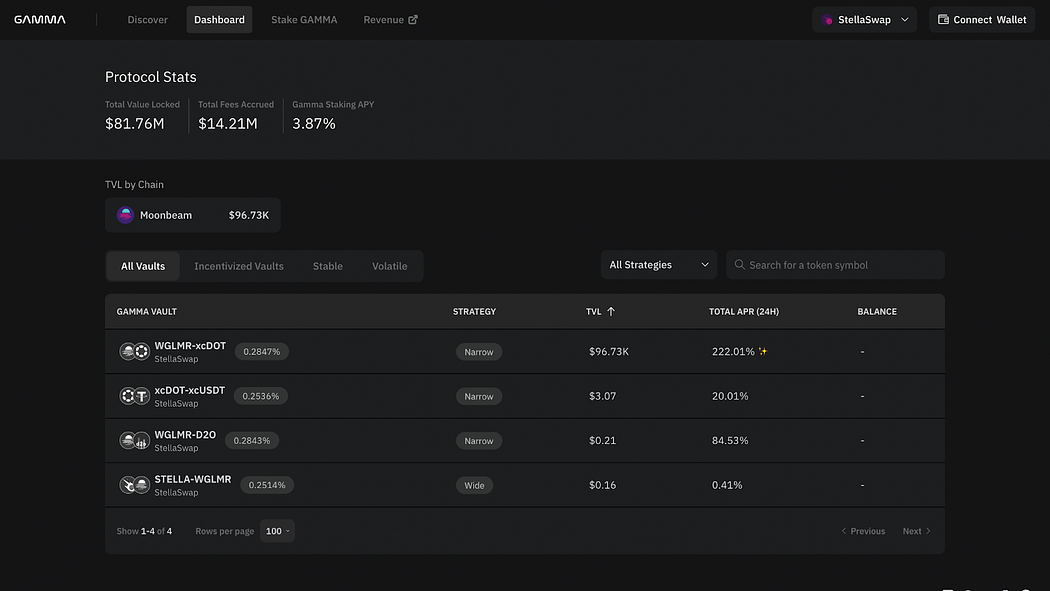The height and width of the screenshot is (591, 1050).
Task: Click the $0.21 TVL value
Action: (603, 440)
